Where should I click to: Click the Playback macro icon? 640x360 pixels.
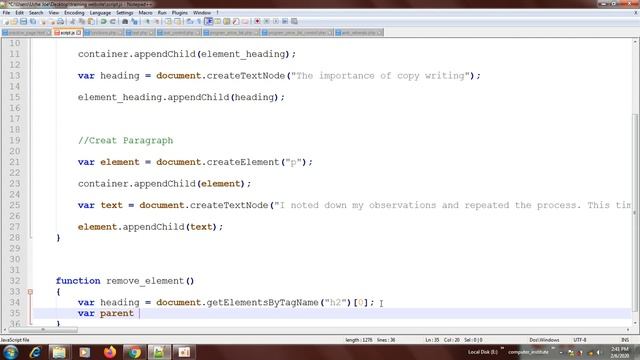point(276,21)
